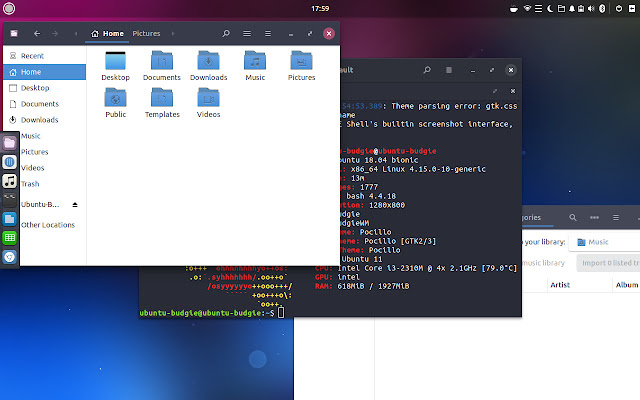Open the Budgie menu button in top panel
This screenshot has height=400, width=640.
coord(9,8)
